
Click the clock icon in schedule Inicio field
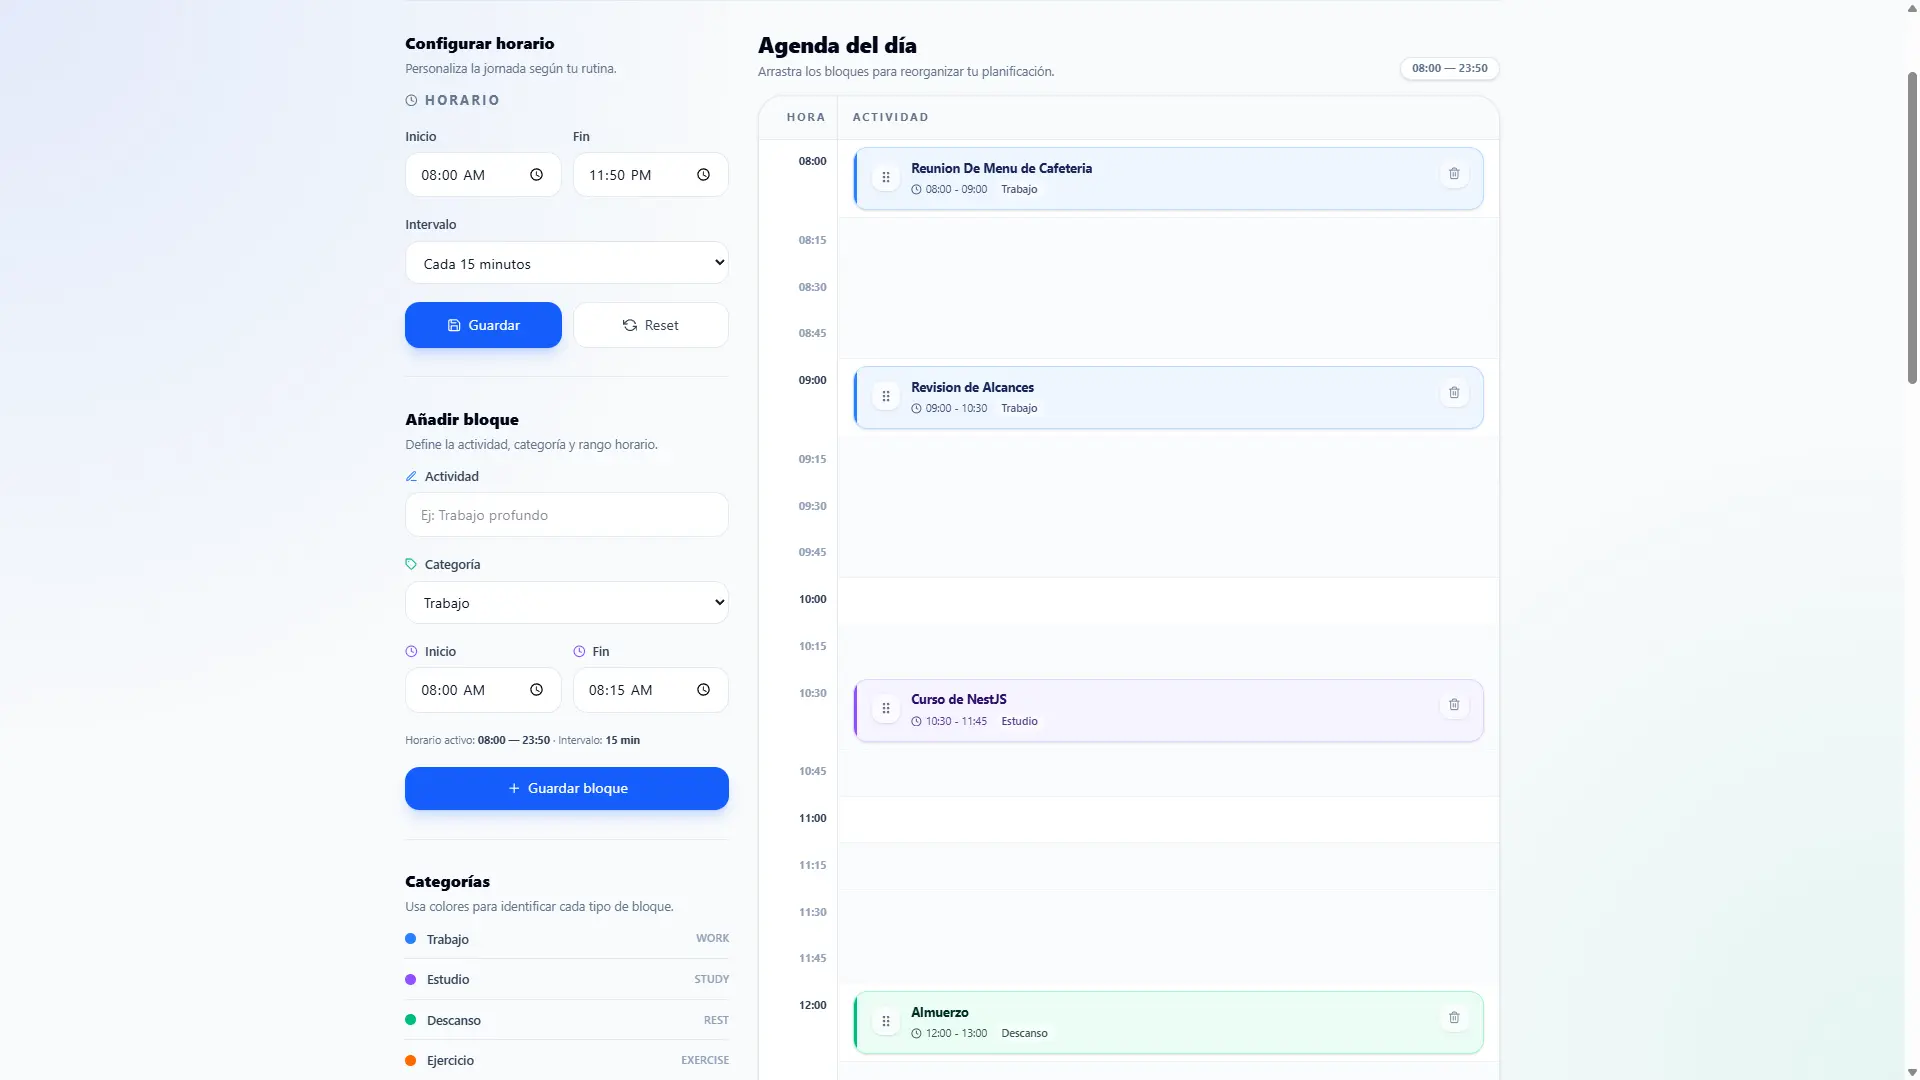pos(536,175)
